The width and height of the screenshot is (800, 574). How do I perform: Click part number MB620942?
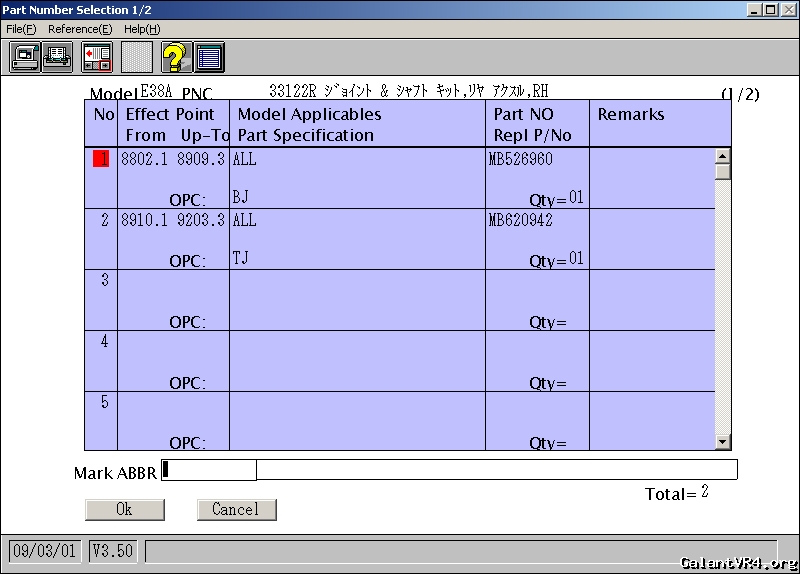520,220
